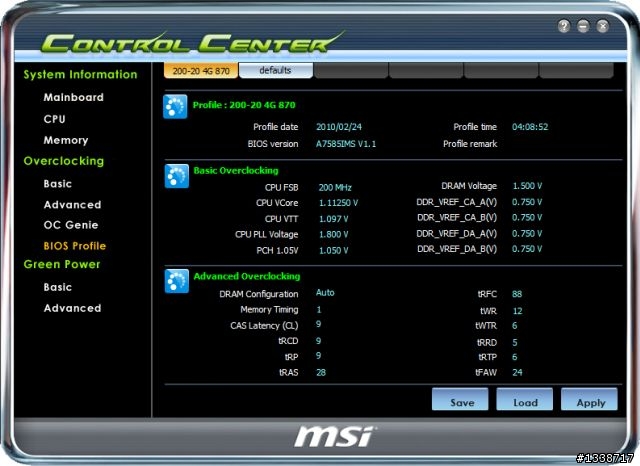Viewport: 640px width, 466px height.
Task: Click CPU FSB value 200 MHz
Action: pyautogui.click(x=335, y=188)
